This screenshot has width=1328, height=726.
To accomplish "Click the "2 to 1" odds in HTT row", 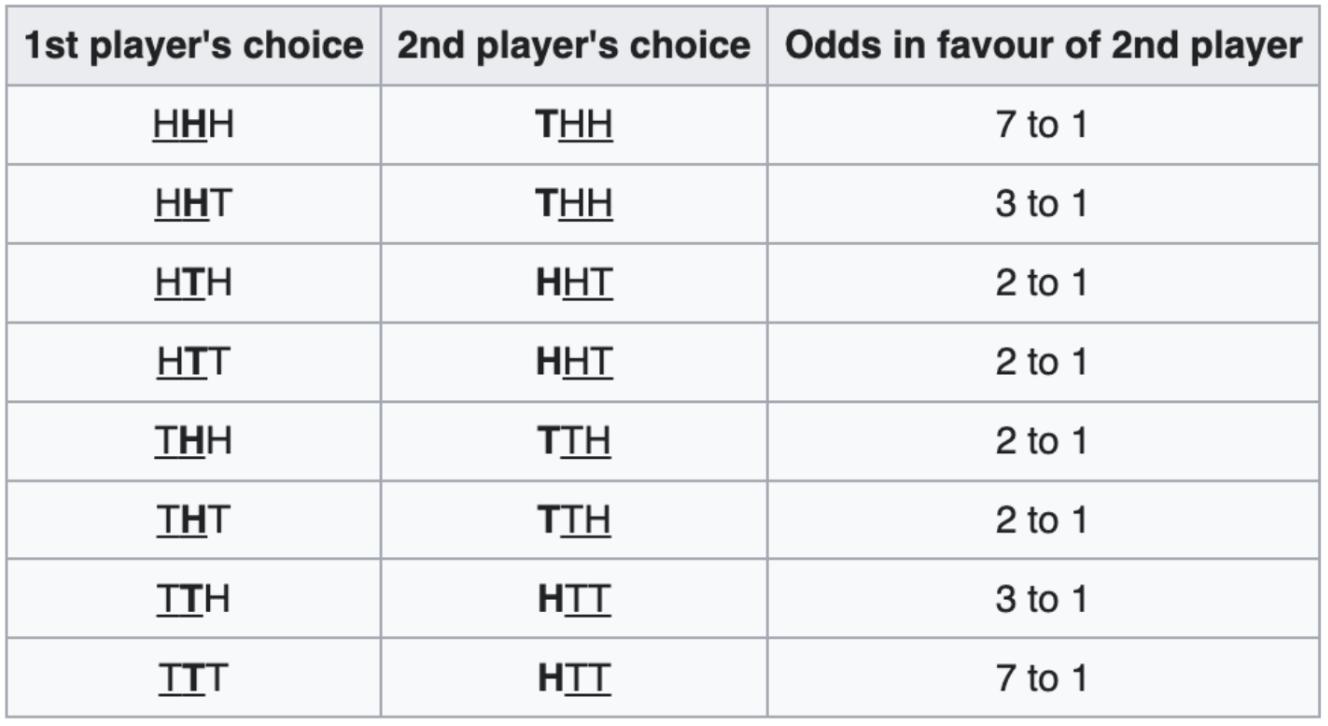I will click(1041, 362).
